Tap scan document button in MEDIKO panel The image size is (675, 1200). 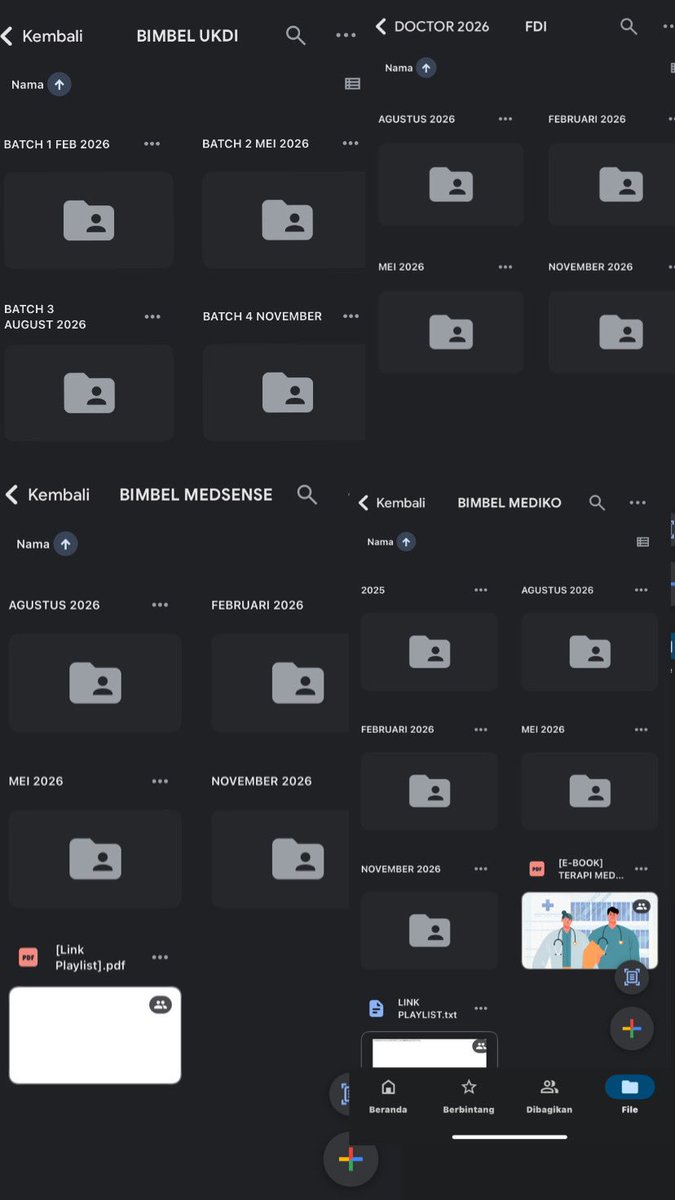632,977
